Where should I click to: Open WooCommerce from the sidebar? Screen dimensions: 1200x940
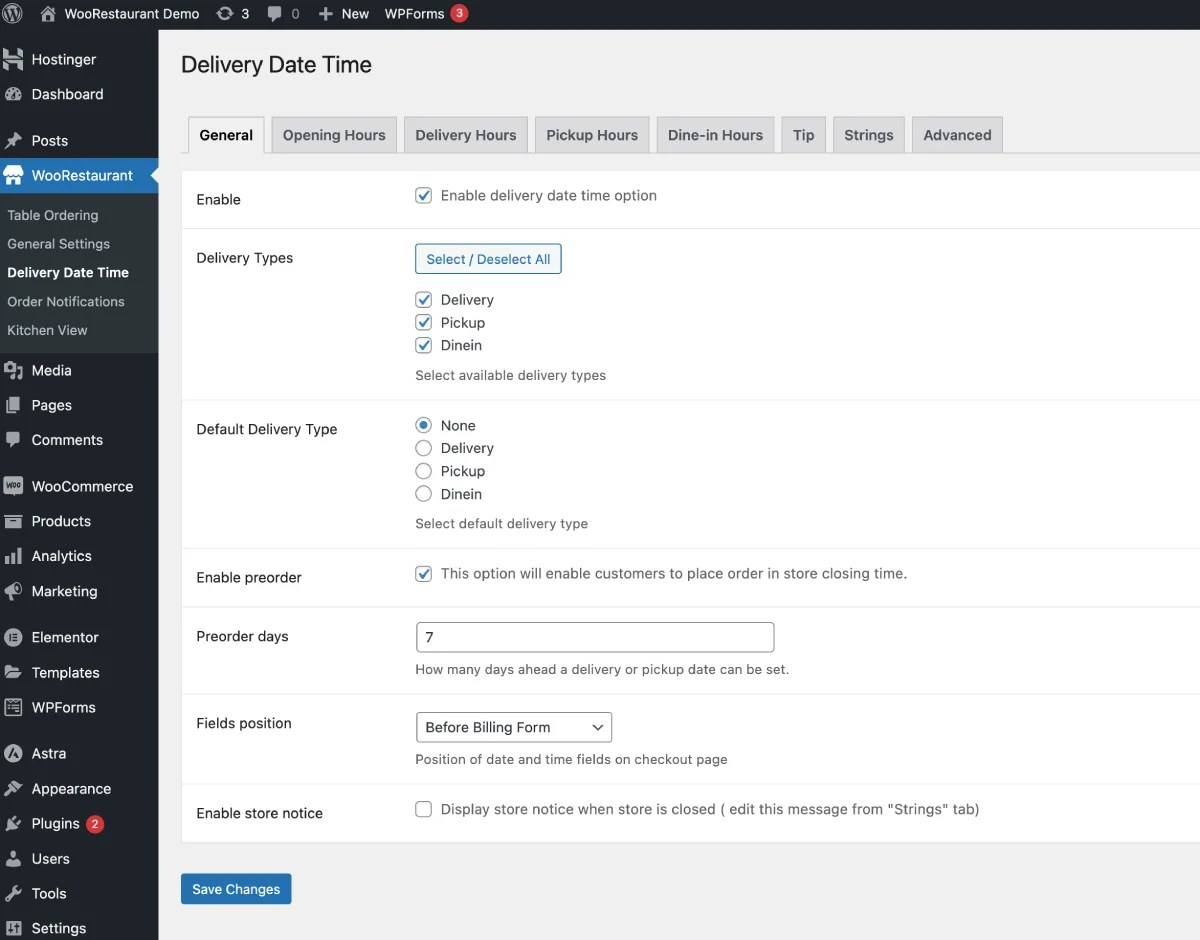[82, 486]
